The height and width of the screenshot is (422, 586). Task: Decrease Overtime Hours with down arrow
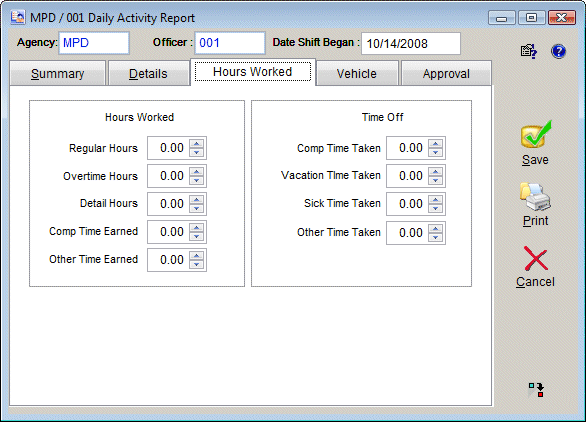pos(197,180)
